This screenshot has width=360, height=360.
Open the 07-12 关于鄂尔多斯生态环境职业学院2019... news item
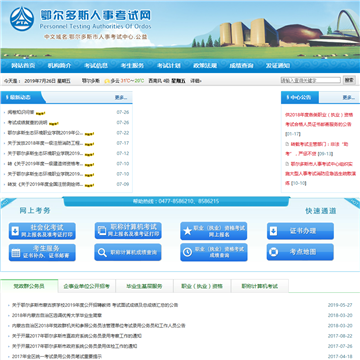[x=45, y=153]
